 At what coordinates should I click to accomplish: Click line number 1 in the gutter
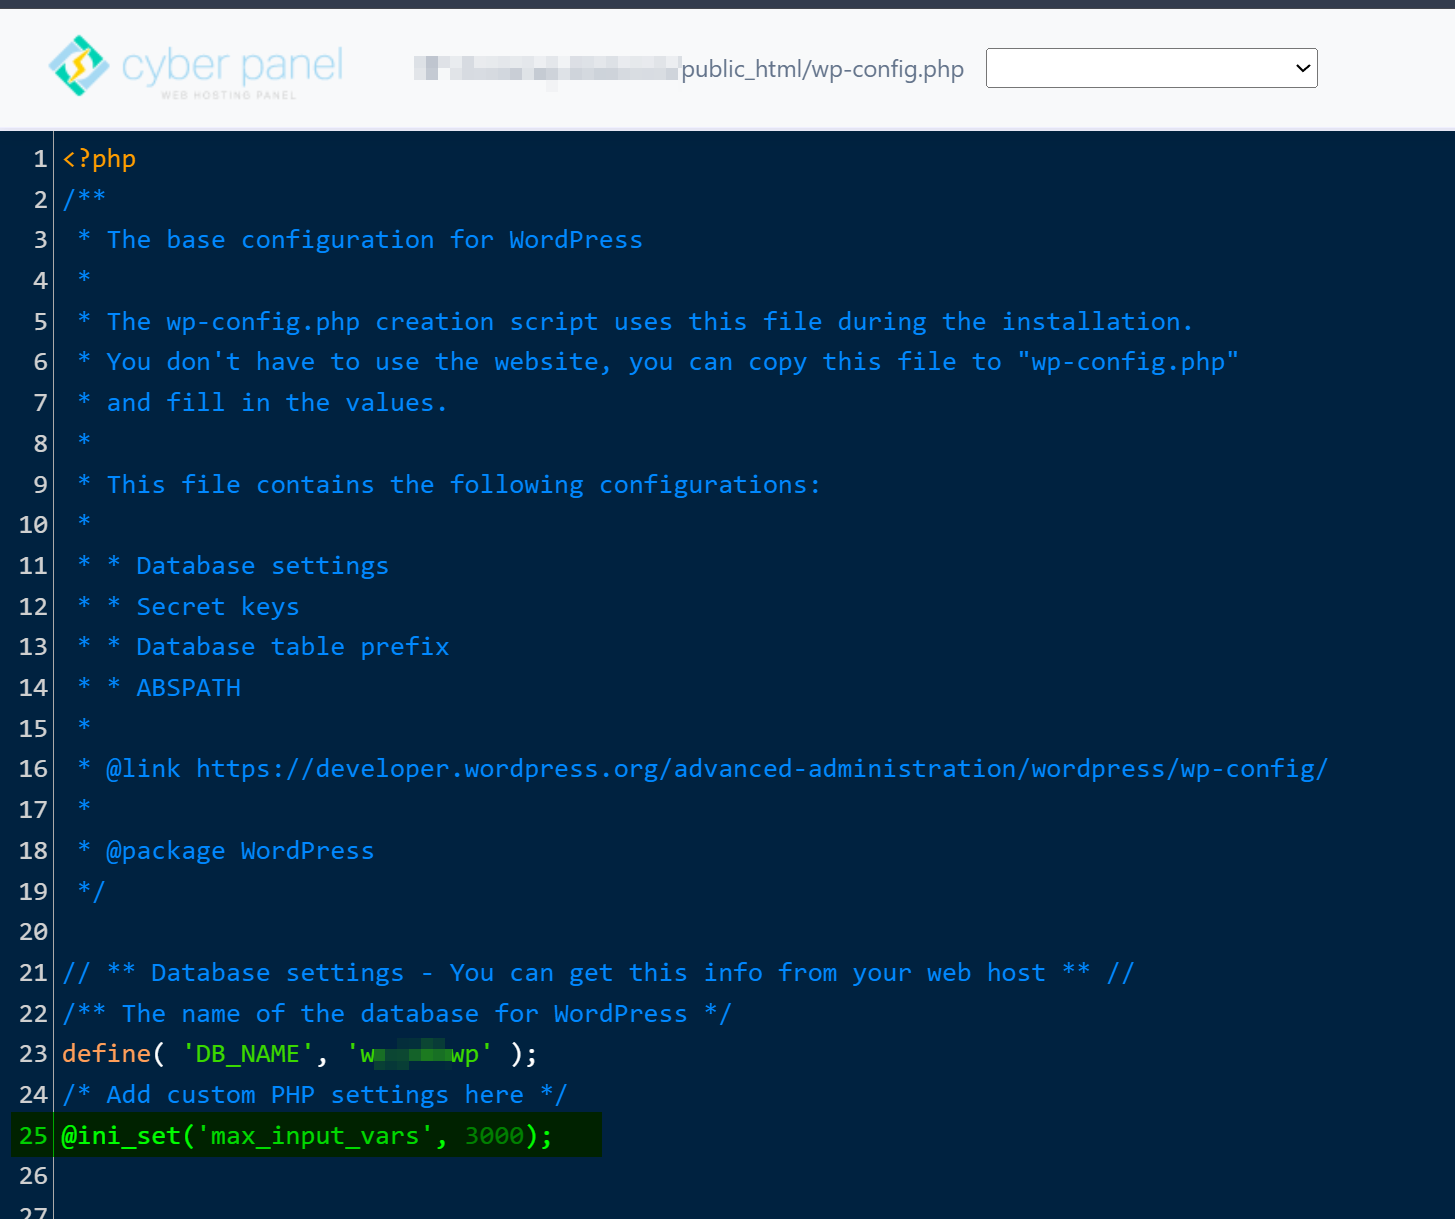(x=40, y=159)
